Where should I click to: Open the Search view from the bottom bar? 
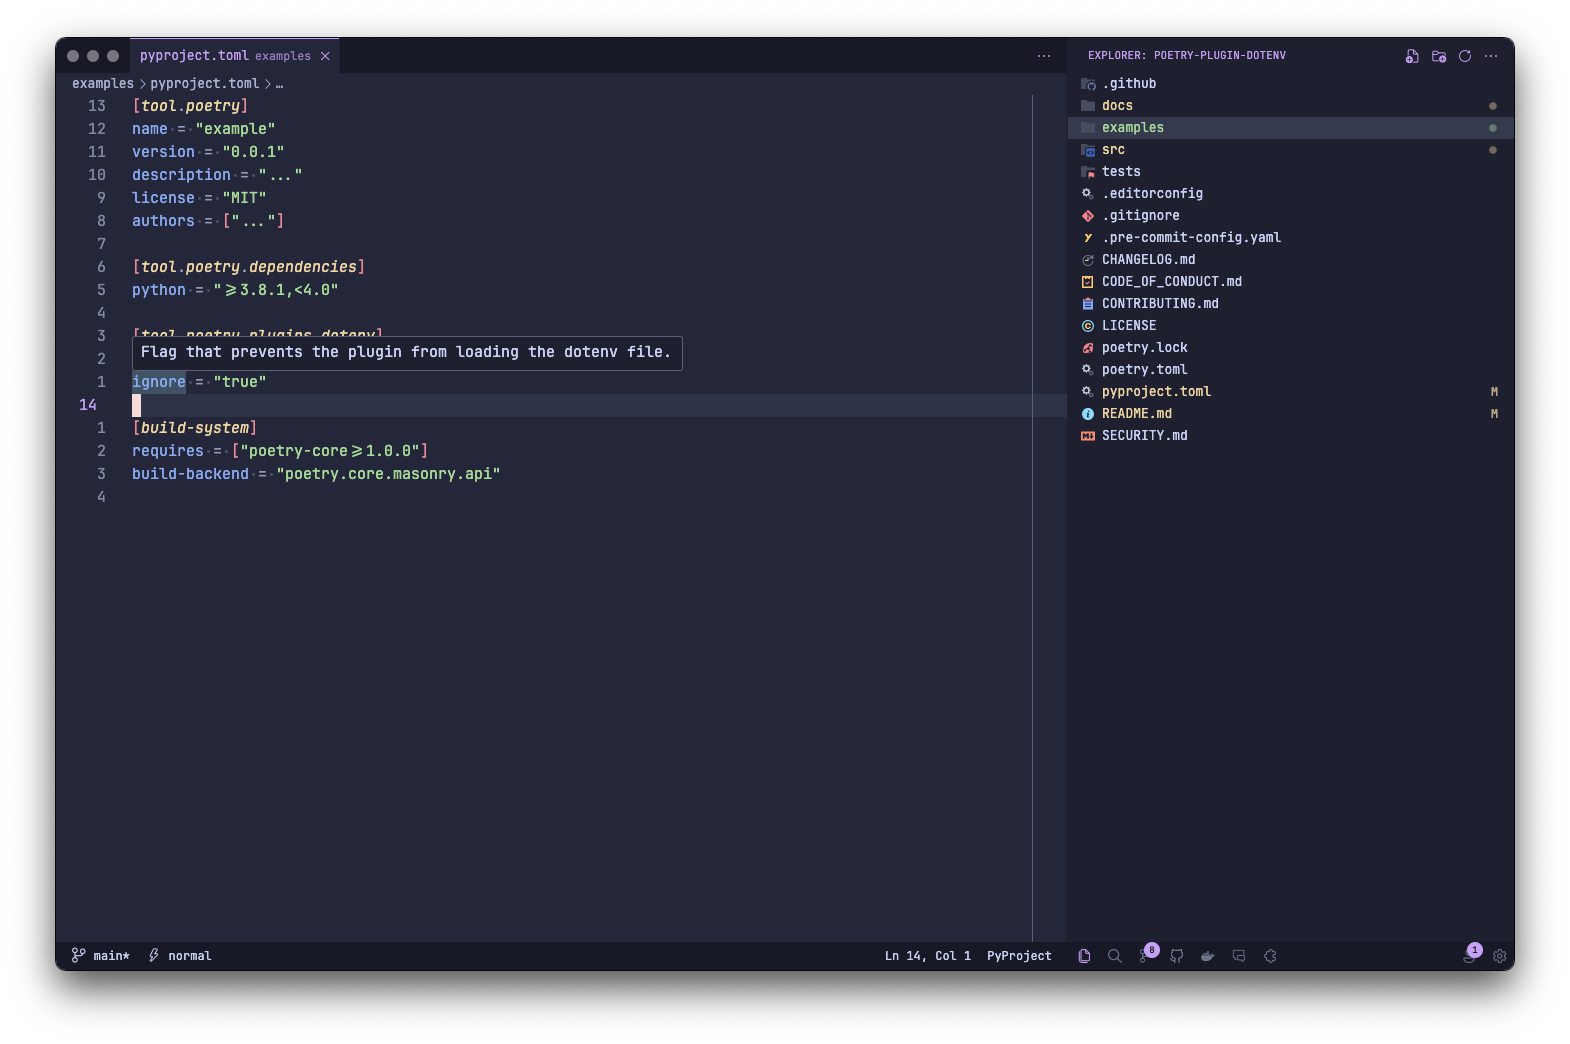tap(1114, 956)
